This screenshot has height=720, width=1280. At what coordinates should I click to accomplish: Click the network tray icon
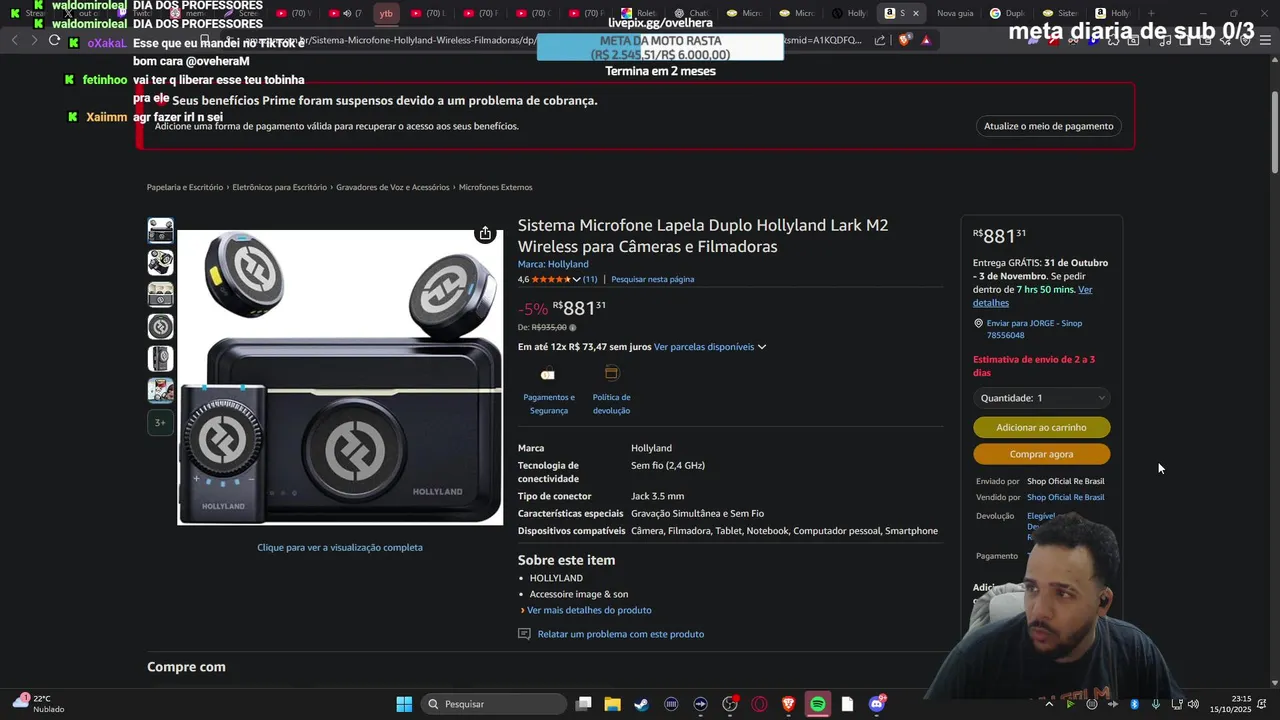click(x=1176, y=704)
